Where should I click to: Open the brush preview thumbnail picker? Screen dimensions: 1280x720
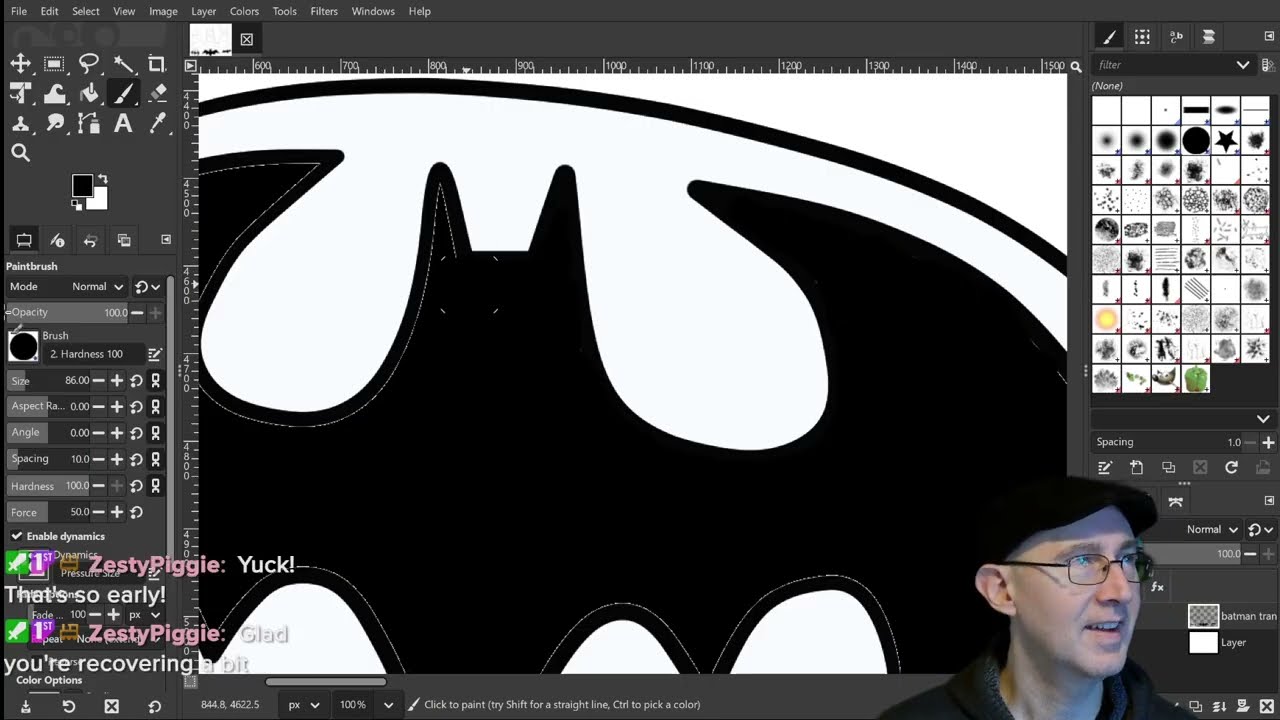[x=23, y=347]
